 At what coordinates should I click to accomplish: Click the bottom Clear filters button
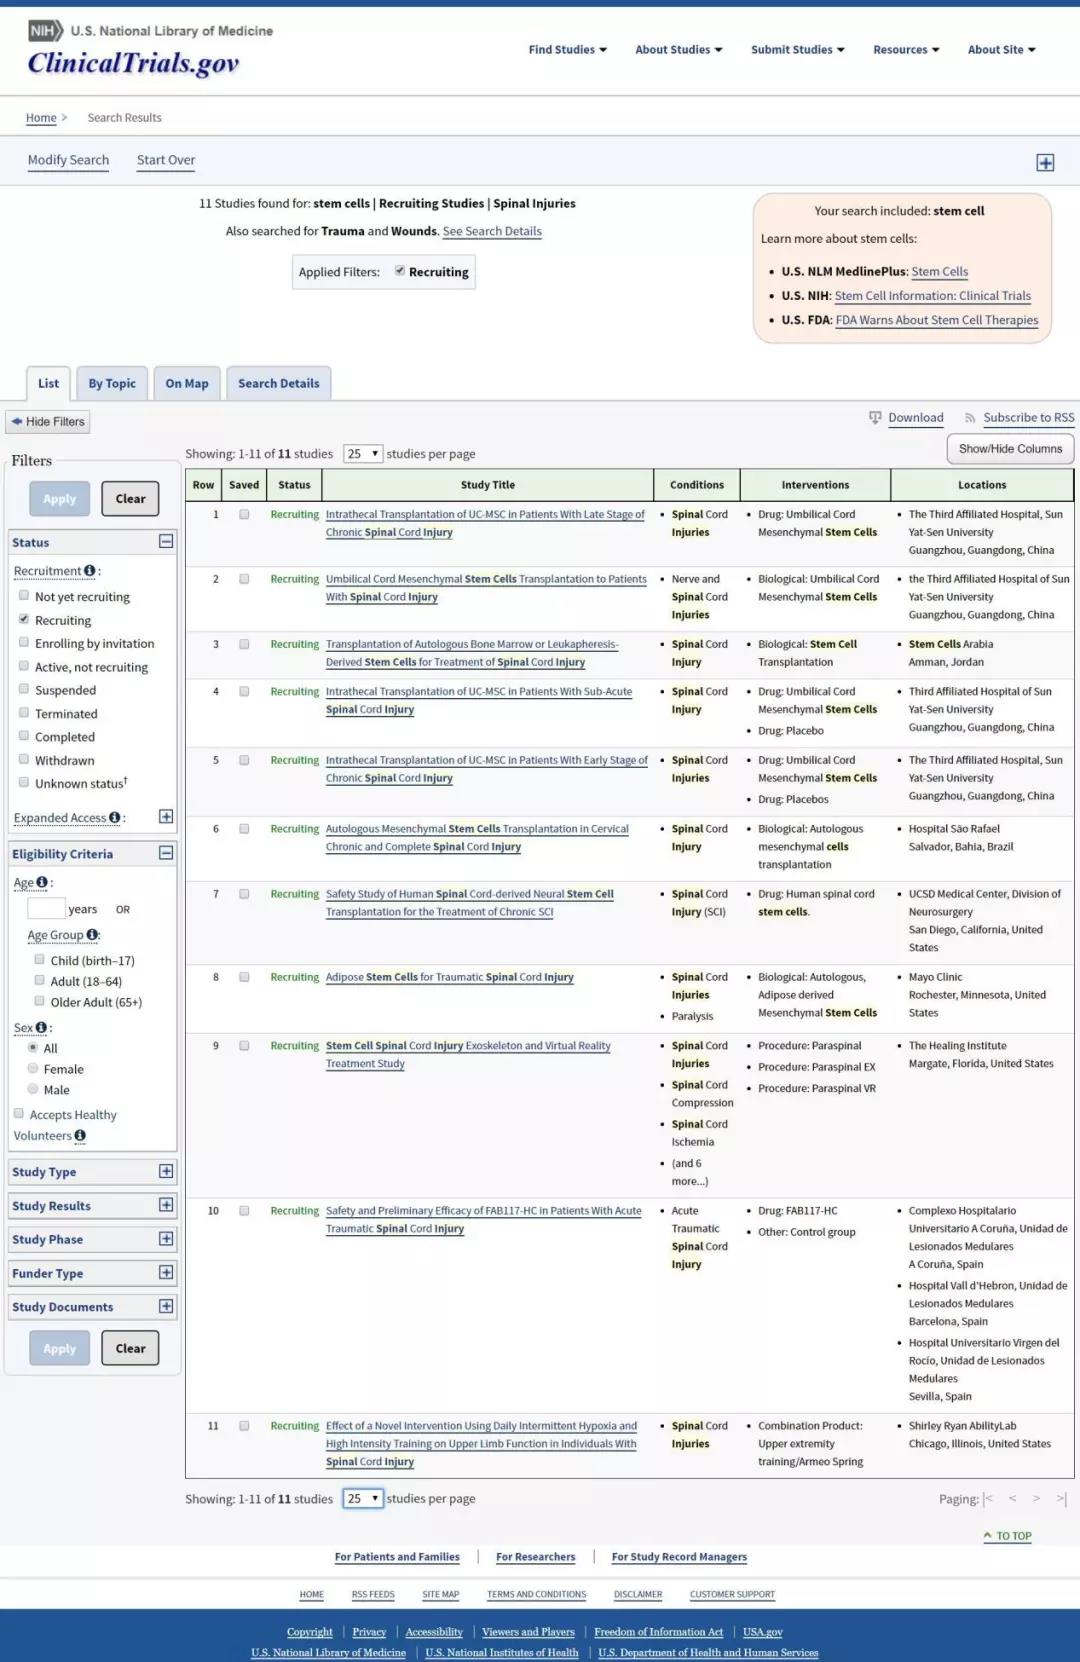pyautogui.click(x=130, y=1348)
